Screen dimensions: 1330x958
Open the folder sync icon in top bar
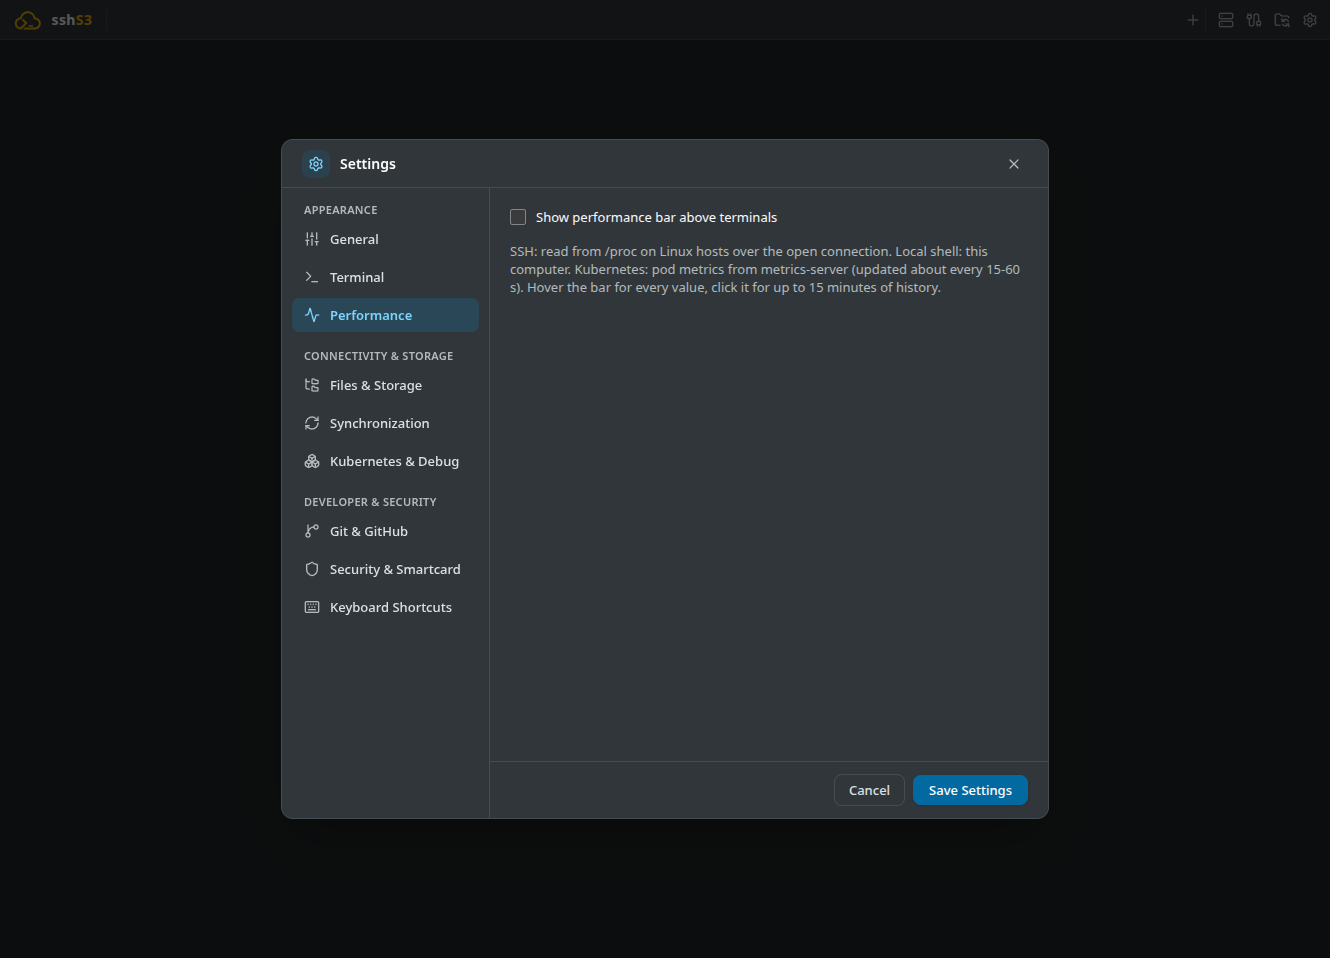(1282, 20)
